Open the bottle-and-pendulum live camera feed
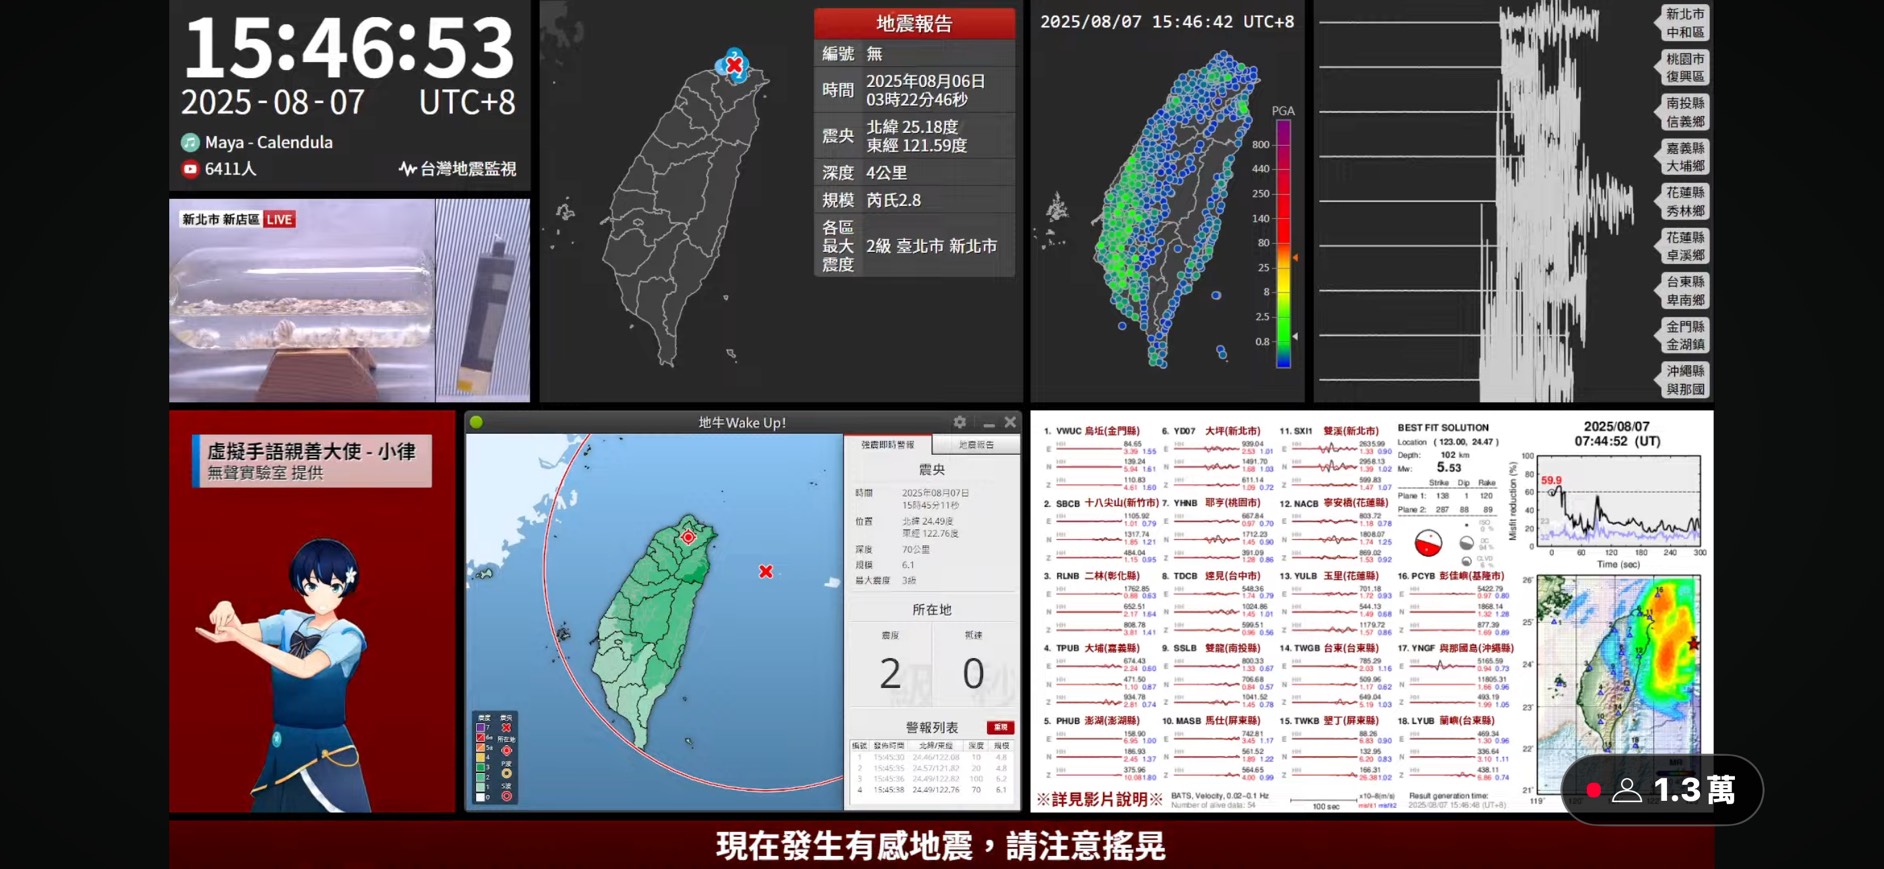Viewport: 1884px width, 869px height. coord(349,300)
